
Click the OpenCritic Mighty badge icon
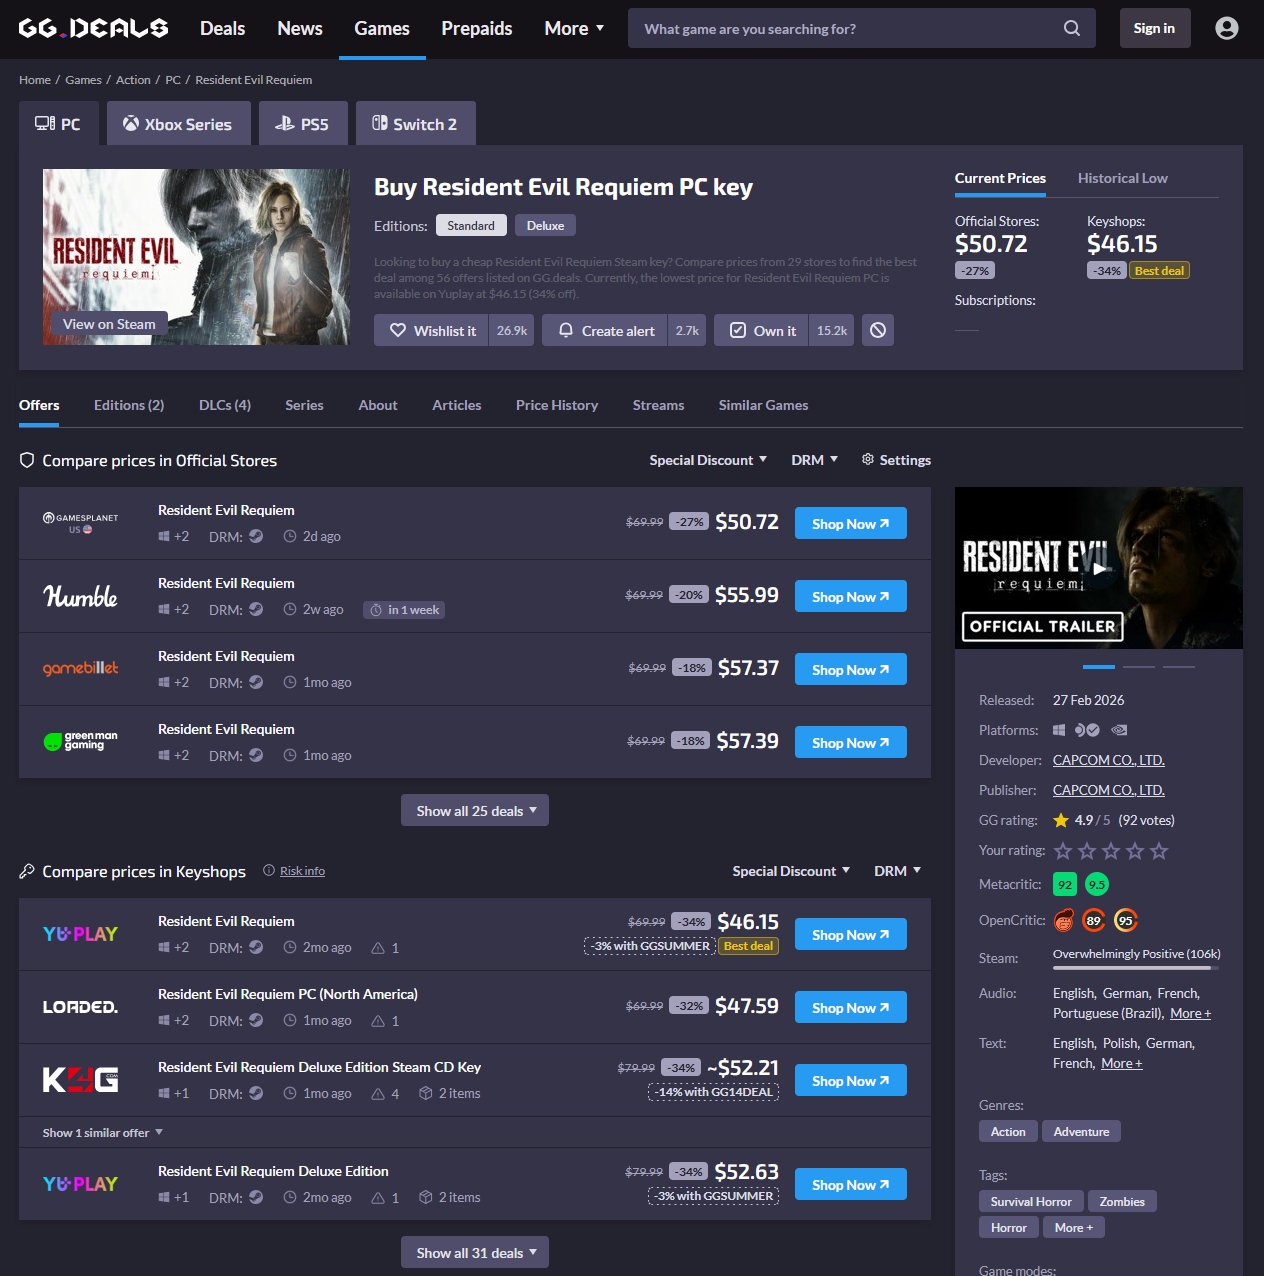pos(1064,920)
